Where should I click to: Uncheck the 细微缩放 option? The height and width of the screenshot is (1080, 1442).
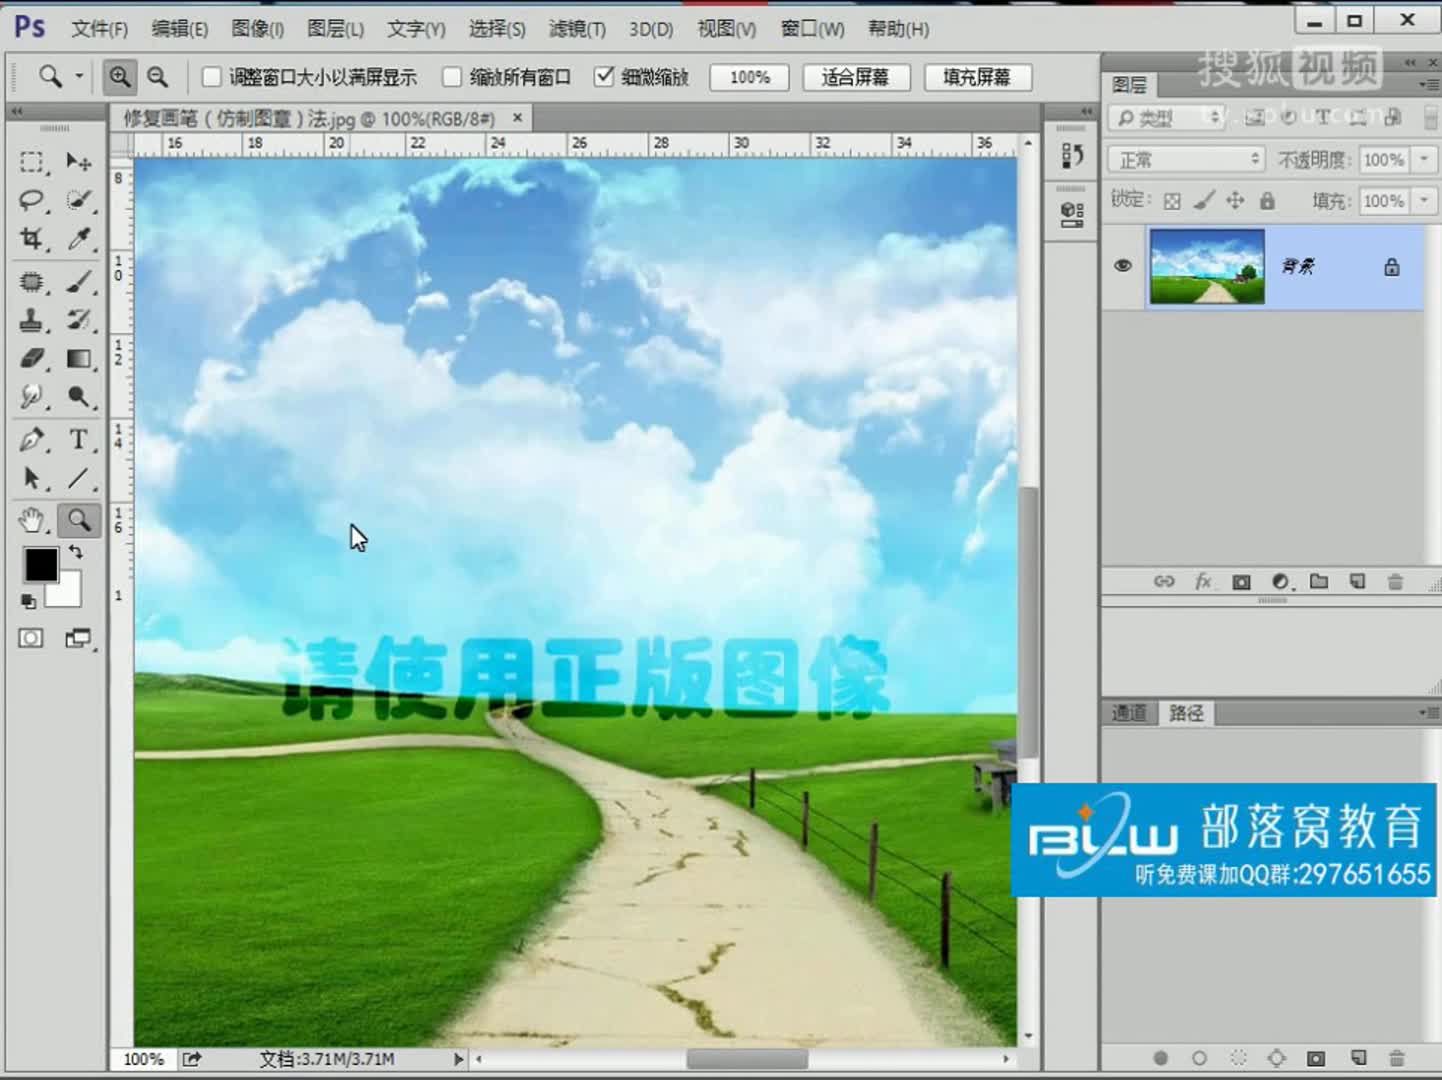604,75
